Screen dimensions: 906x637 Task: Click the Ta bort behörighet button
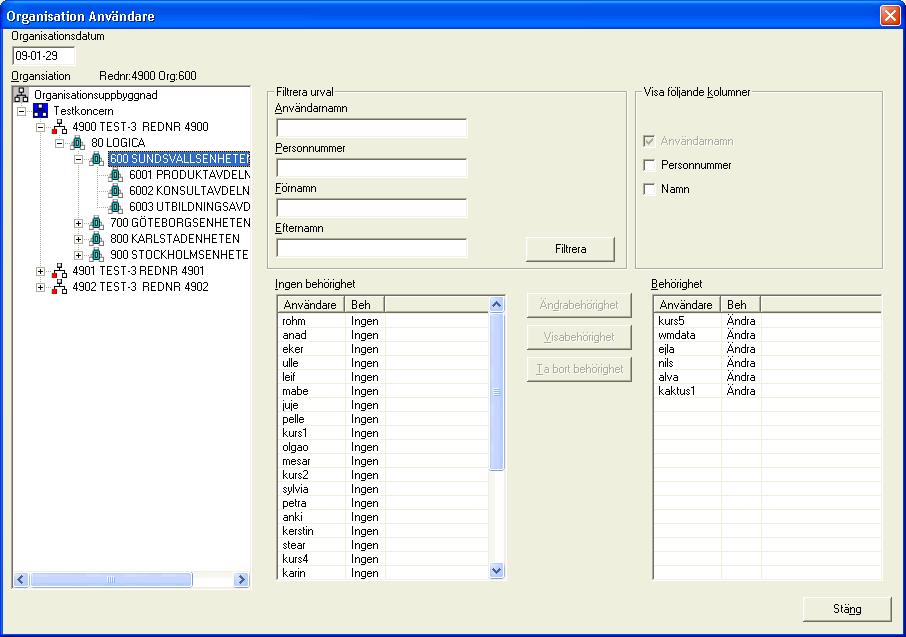tap(579, 369)
